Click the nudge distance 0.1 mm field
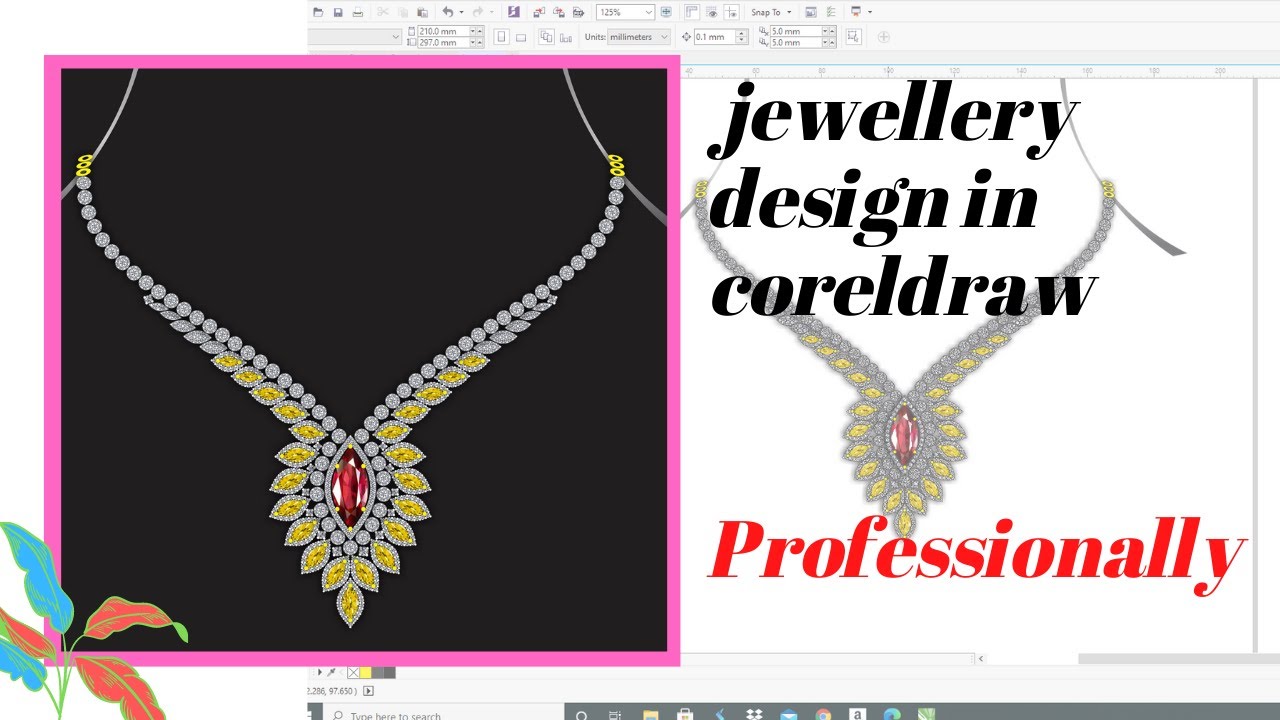Image resolution: width=1280 pixels, height=720 pixels. pyautogui.click(x=715, y=37)
